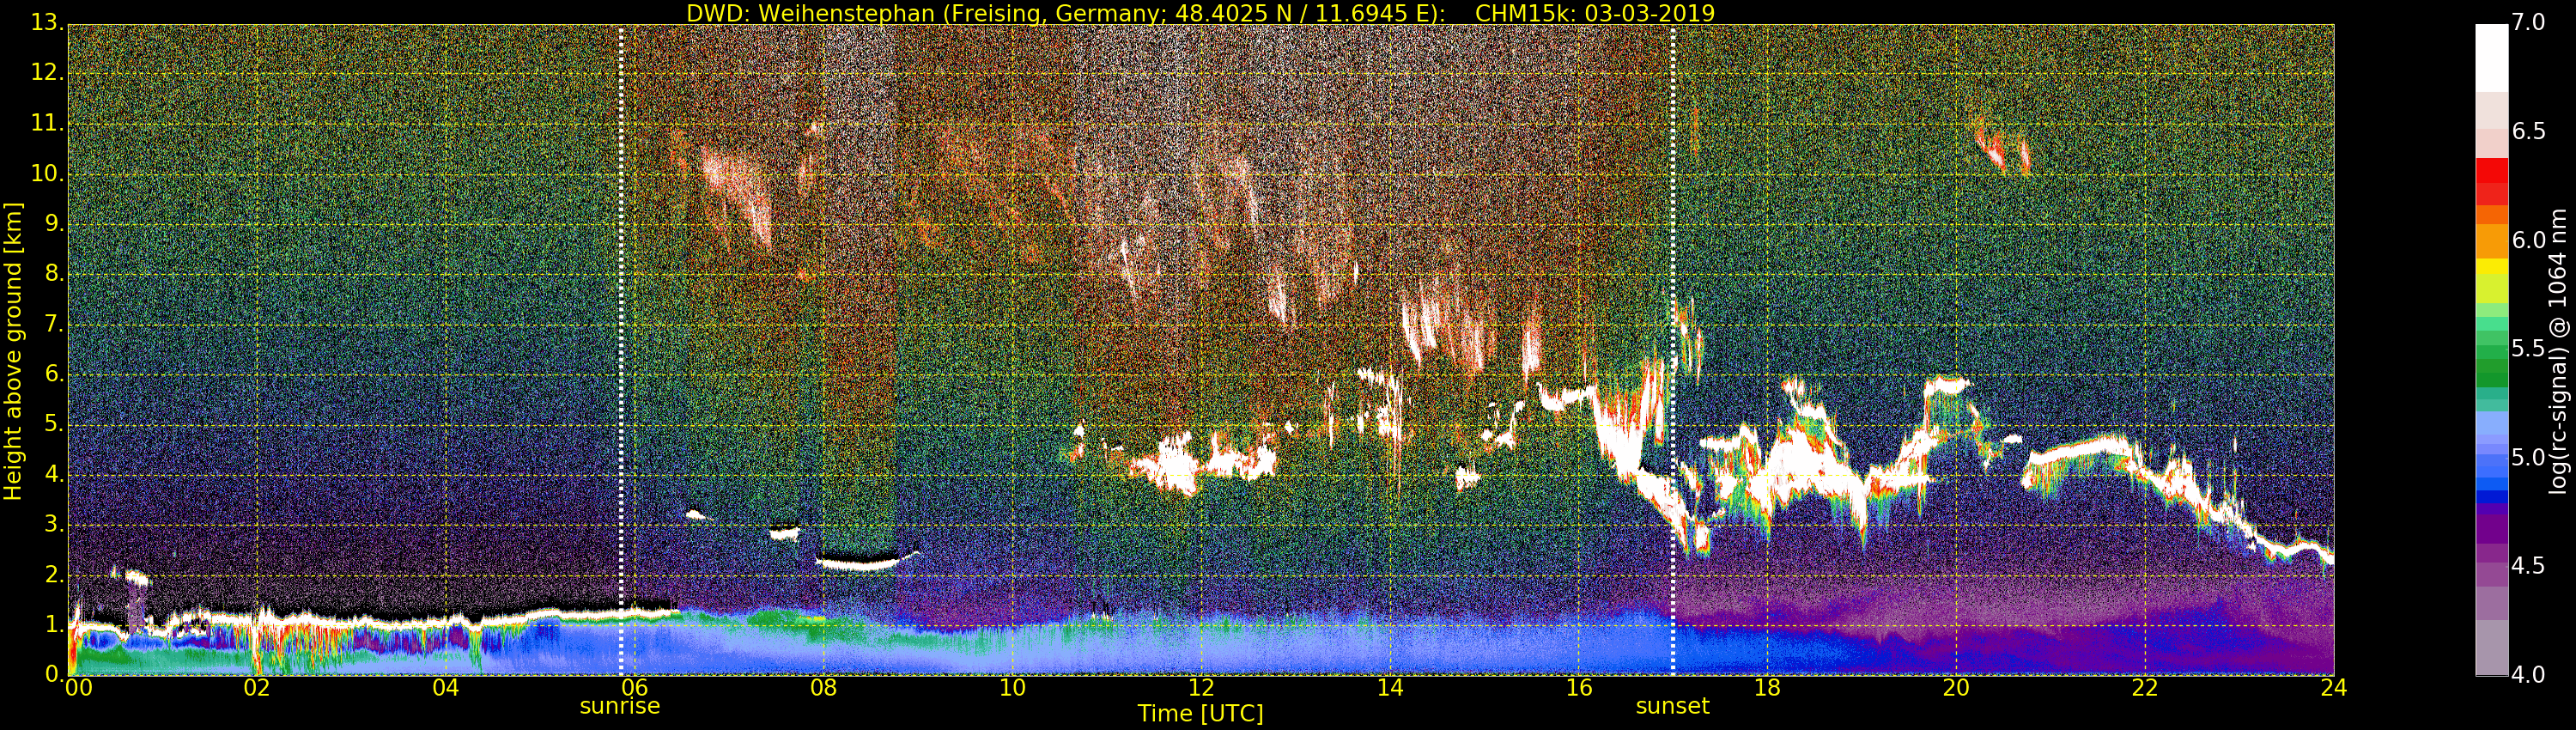
Task: Select the colorbar label 'log(rc-signal) @ 1064 nm'
Action: [2558, 351]
